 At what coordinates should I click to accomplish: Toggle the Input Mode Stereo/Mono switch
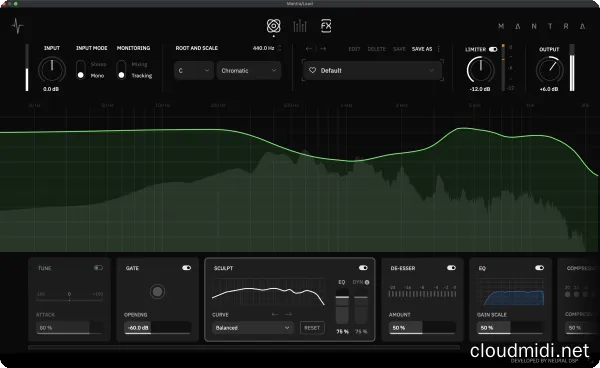[x=80, y=70]
